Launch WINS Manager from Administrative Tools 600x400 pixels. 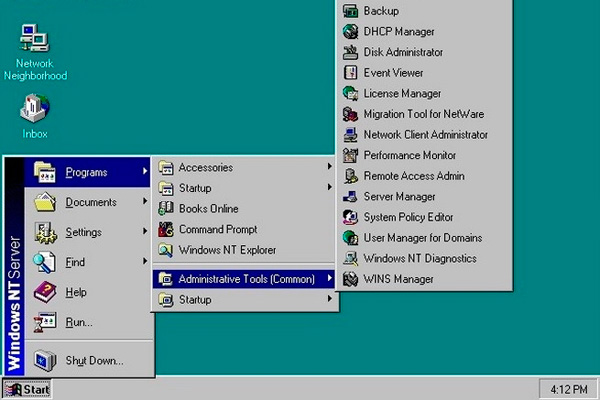(x=398, y=279)
